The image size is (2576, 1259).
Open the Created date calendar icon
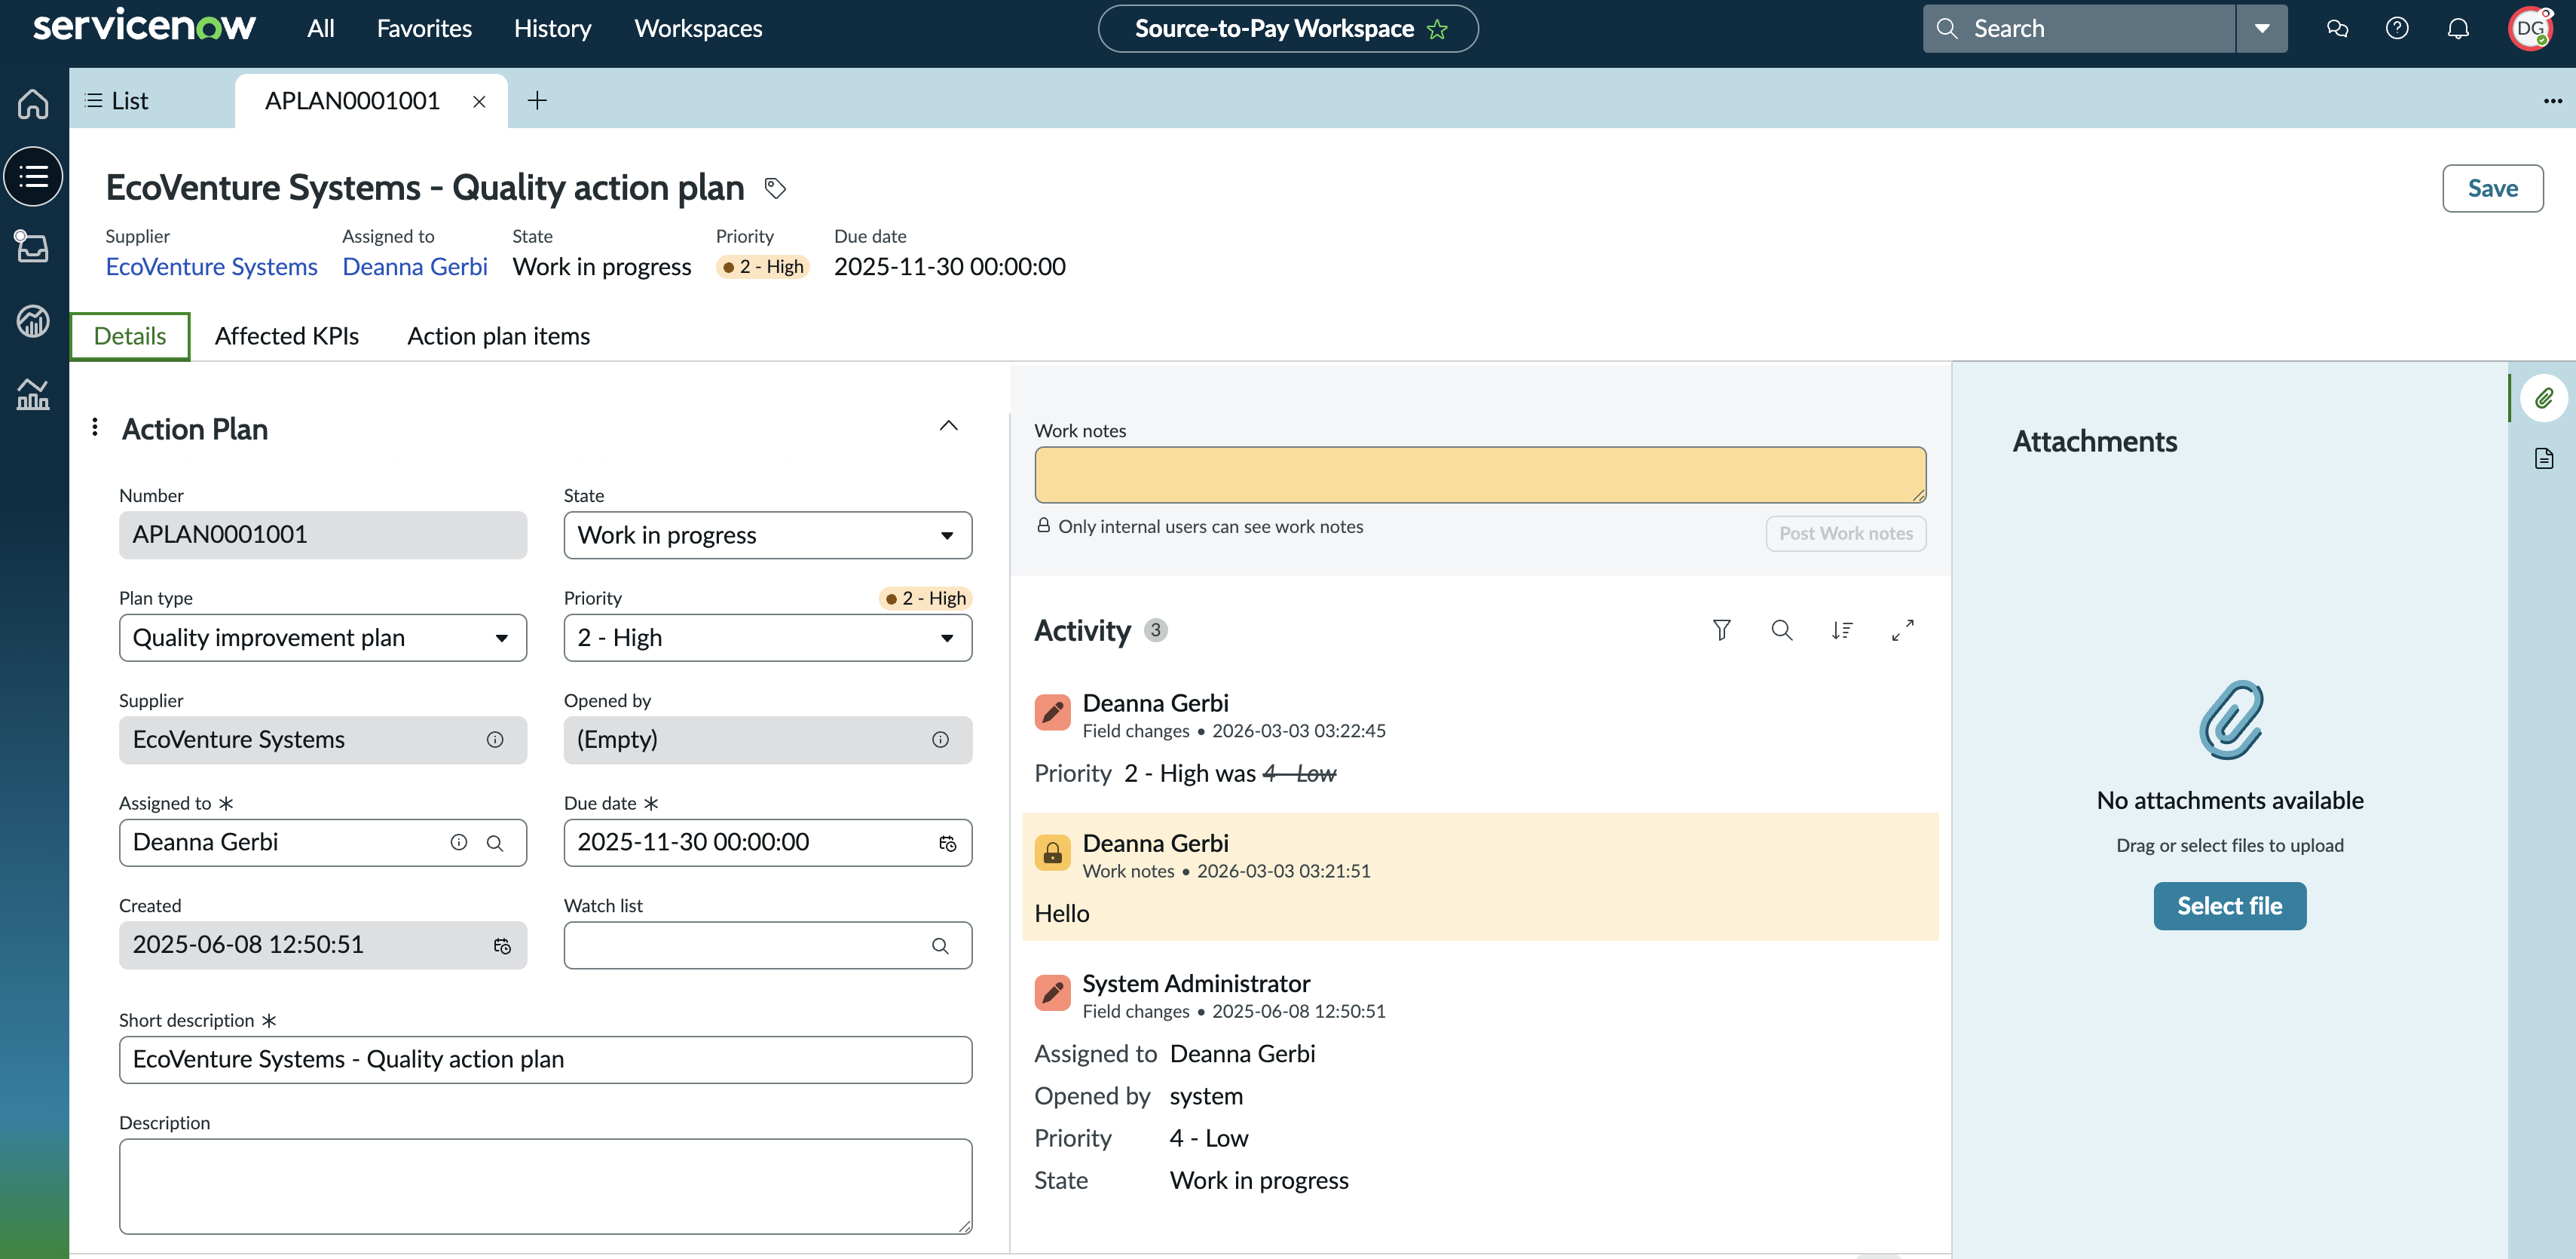[x=502, y=945]
